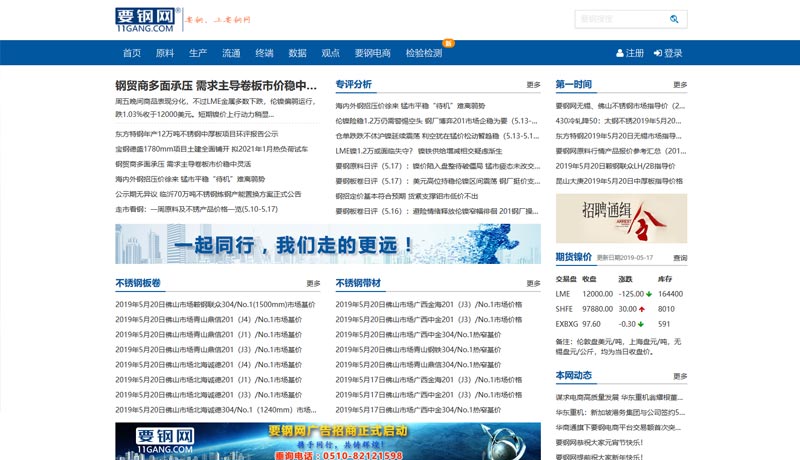Click the orange badge above 检验检测
Image resolution: width=800 pixels, height=460 pixels.
pyautogui.click(x=449, y=43)
